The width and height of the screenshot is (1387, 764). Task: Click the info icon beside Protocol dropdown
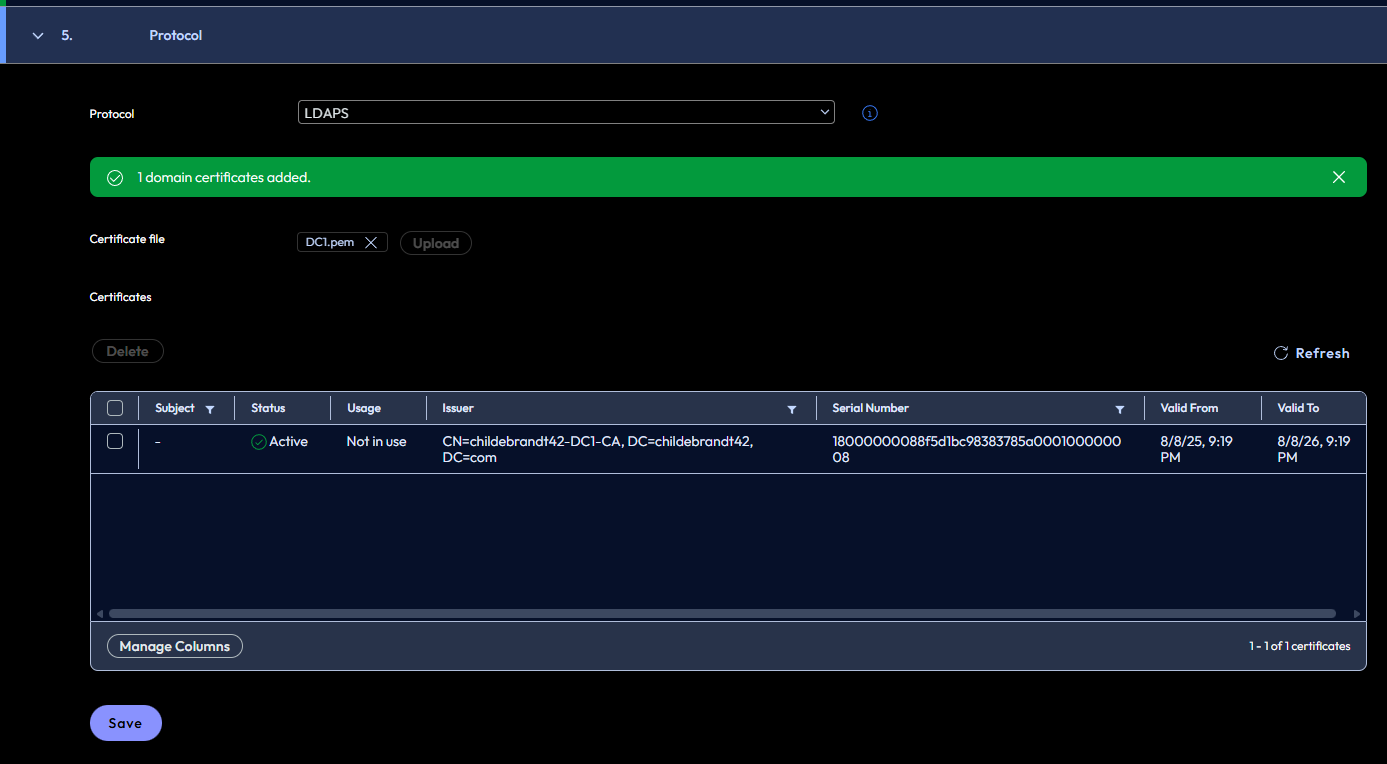(x=870, y=114)
